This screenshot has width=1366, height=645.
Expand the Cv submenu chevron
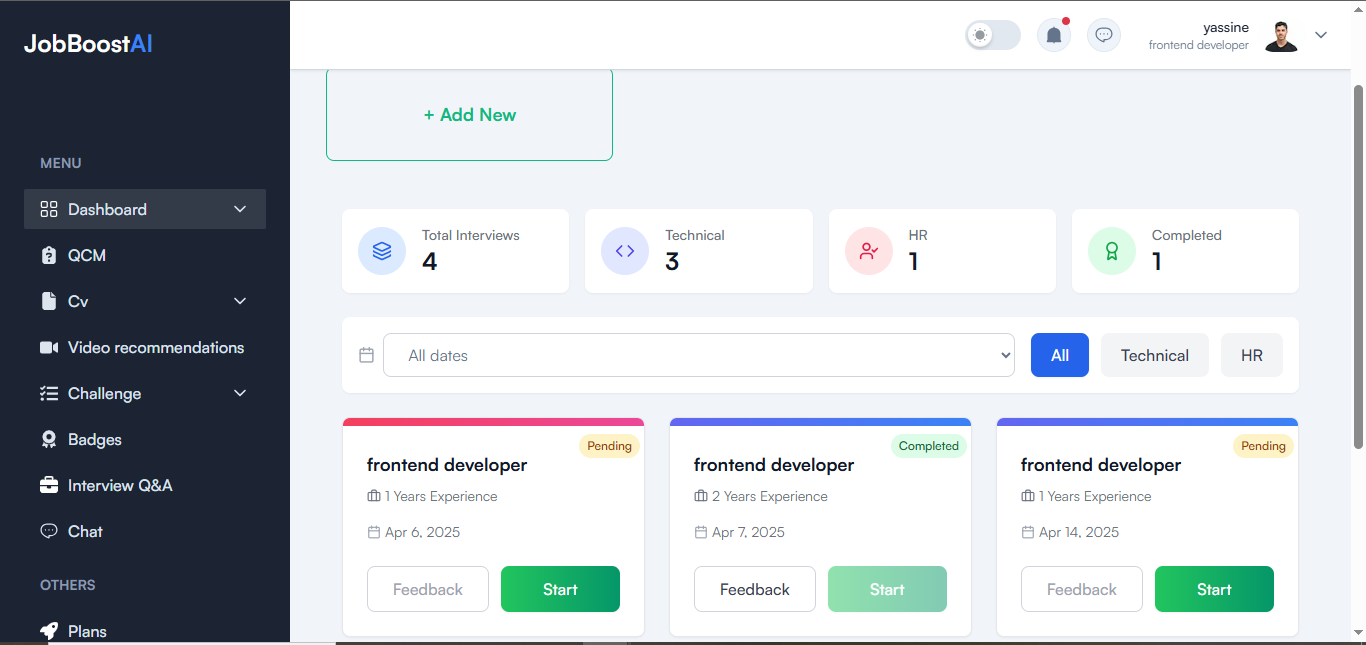240,301
